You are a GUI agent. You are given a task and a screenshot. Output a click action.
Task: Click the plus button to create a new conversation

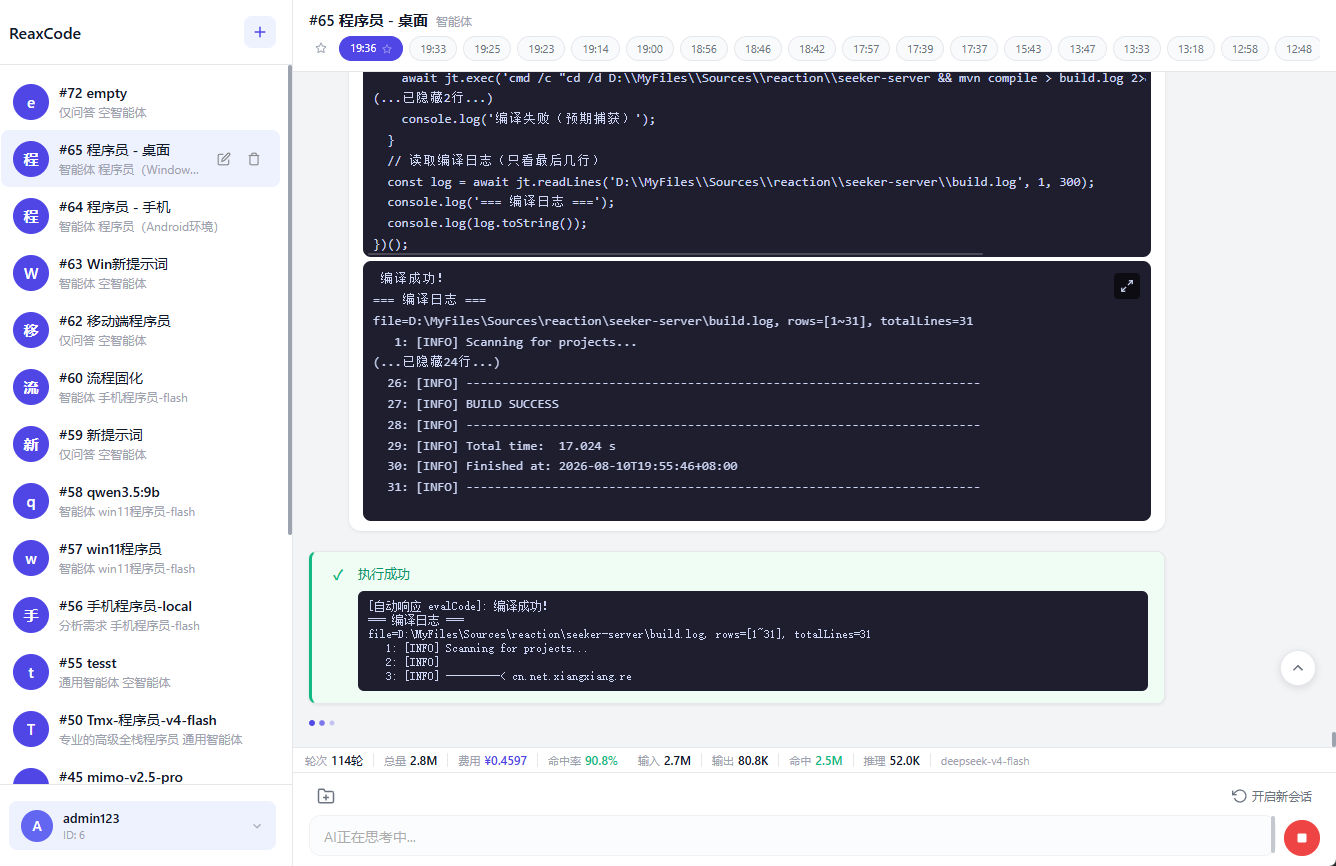pos(260,32)
